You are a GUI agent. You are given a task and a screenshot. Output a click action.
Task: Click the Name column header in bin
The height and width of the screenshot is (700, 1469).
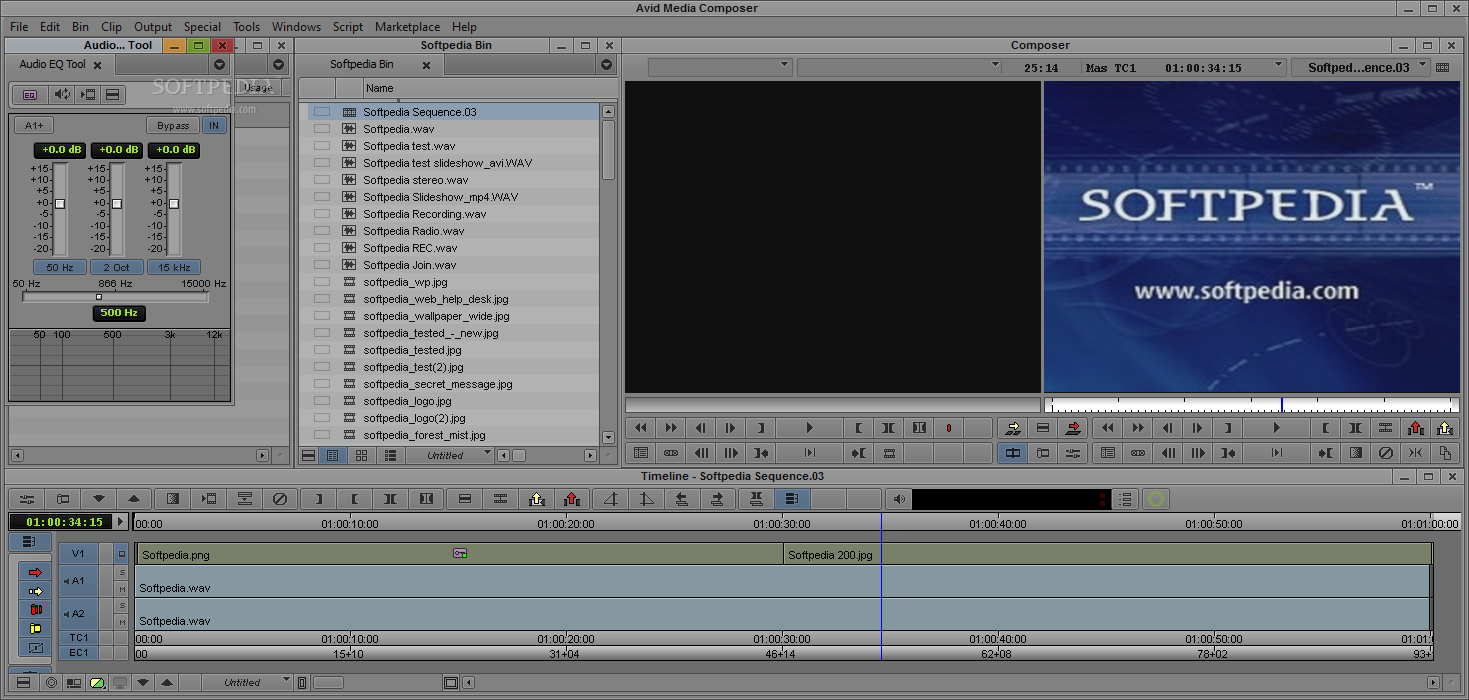pos(380,88)
